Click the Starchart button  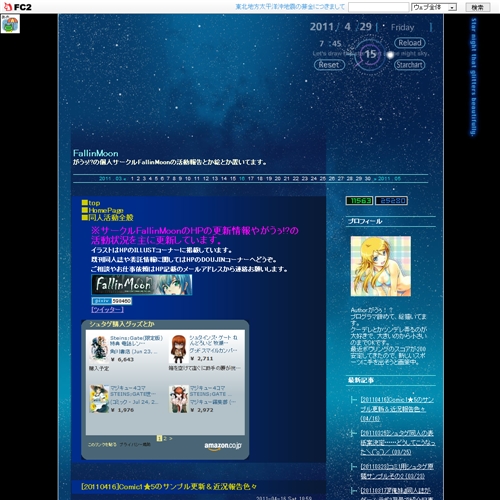pyautogui.click(x=410, y=65)
